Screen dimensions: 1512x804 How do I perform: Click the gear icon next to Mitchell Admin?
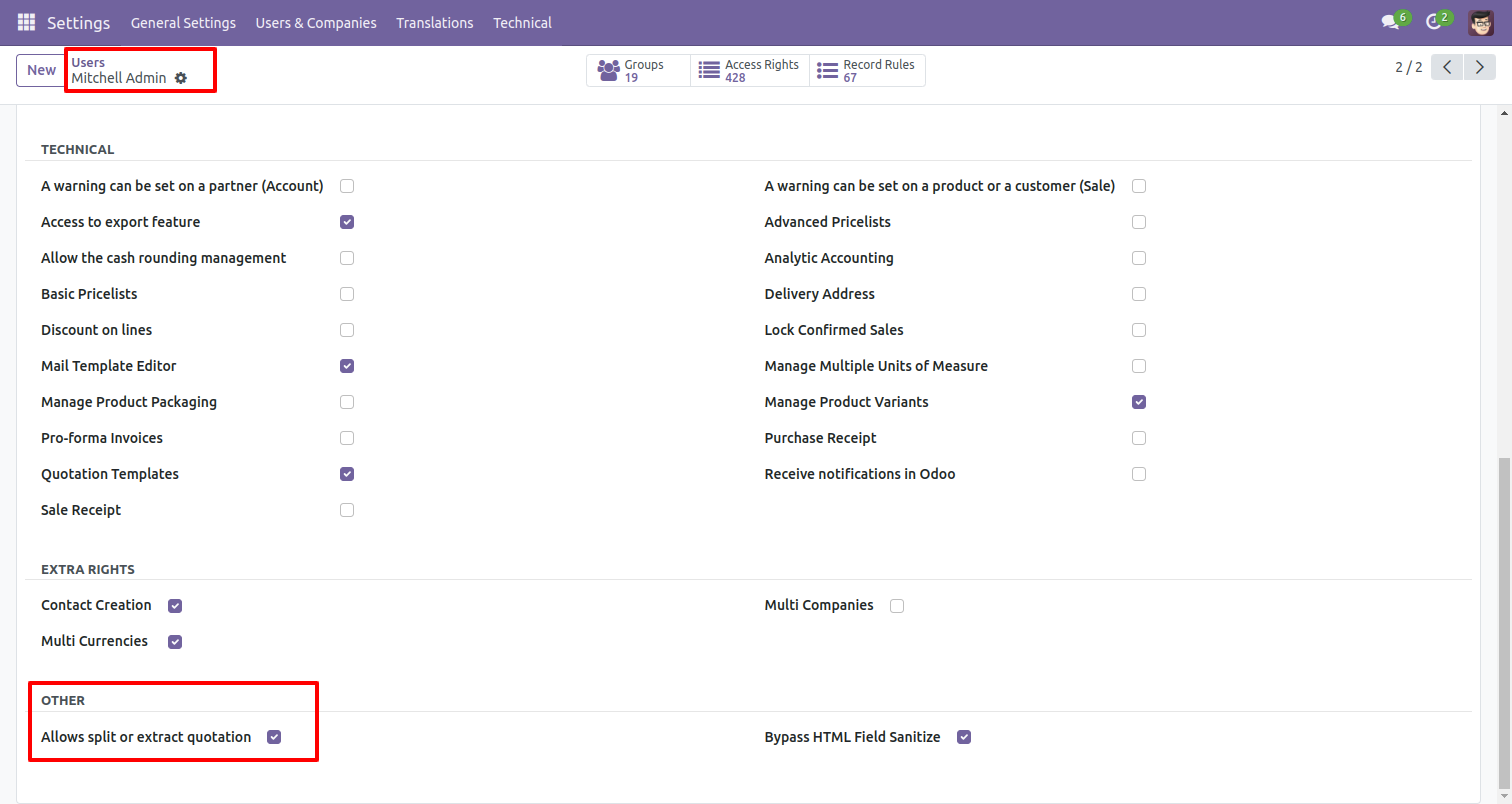click(x=181, y=78)
